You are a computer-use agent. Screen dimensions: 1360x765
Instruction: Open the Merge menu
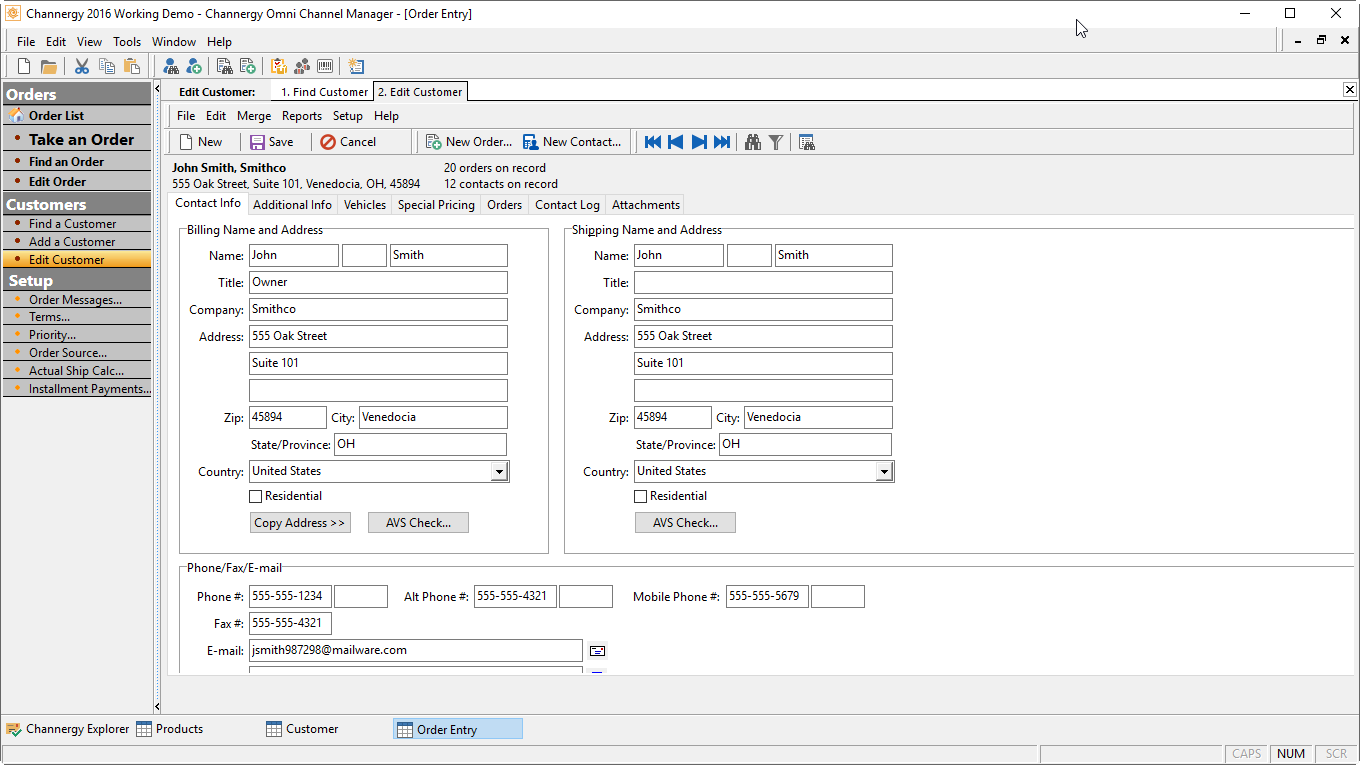click(x=254, y=116)
